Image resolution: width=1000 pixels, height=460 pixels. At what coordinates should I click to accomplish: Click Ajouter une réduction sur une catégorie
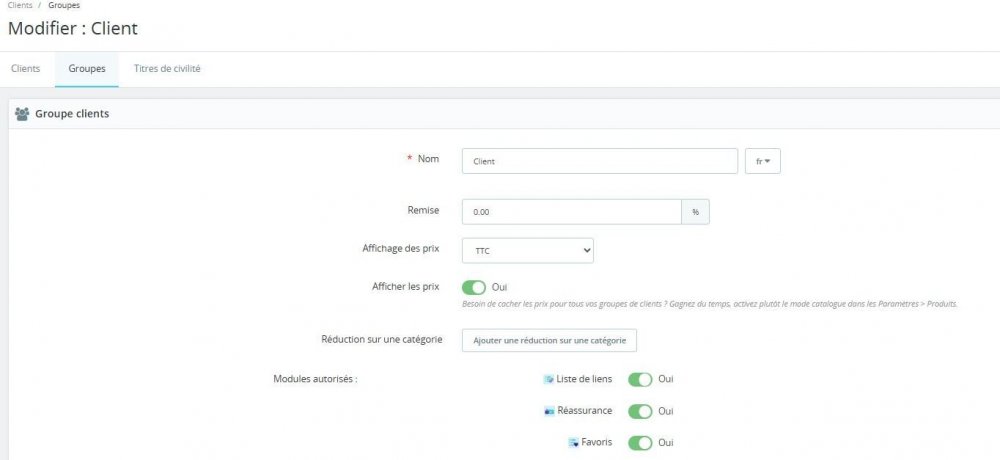point(549,340)
